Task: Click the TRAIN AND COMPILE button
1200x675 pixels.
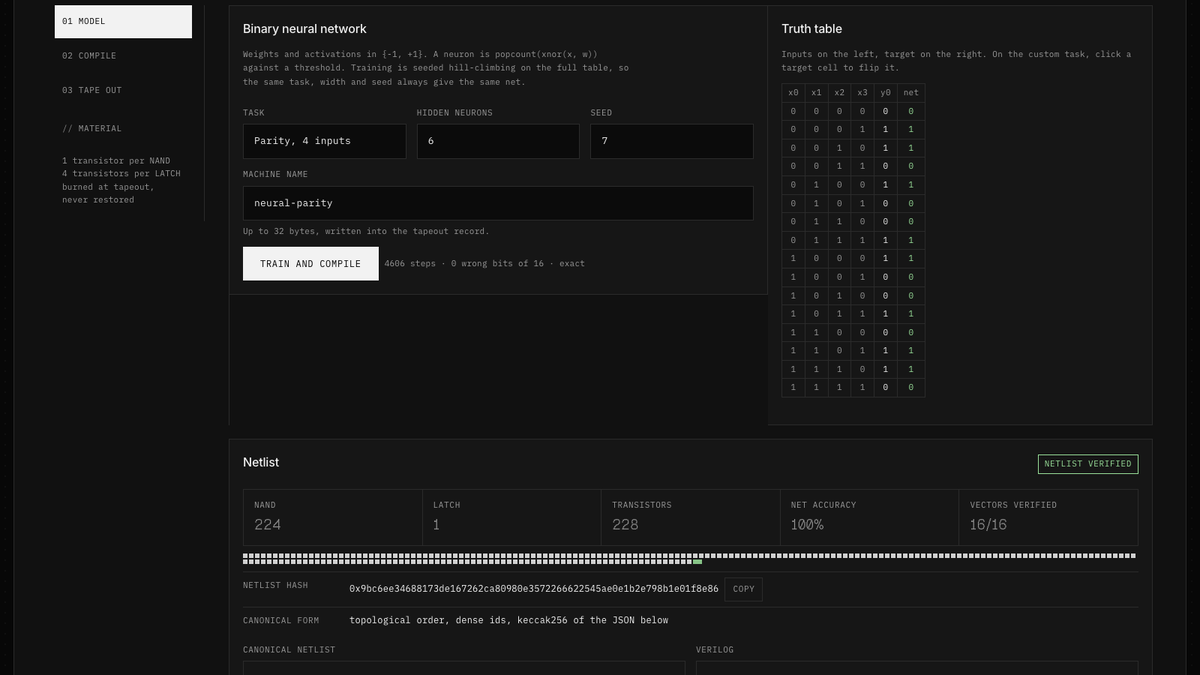Action: click(x=311, y=264)
